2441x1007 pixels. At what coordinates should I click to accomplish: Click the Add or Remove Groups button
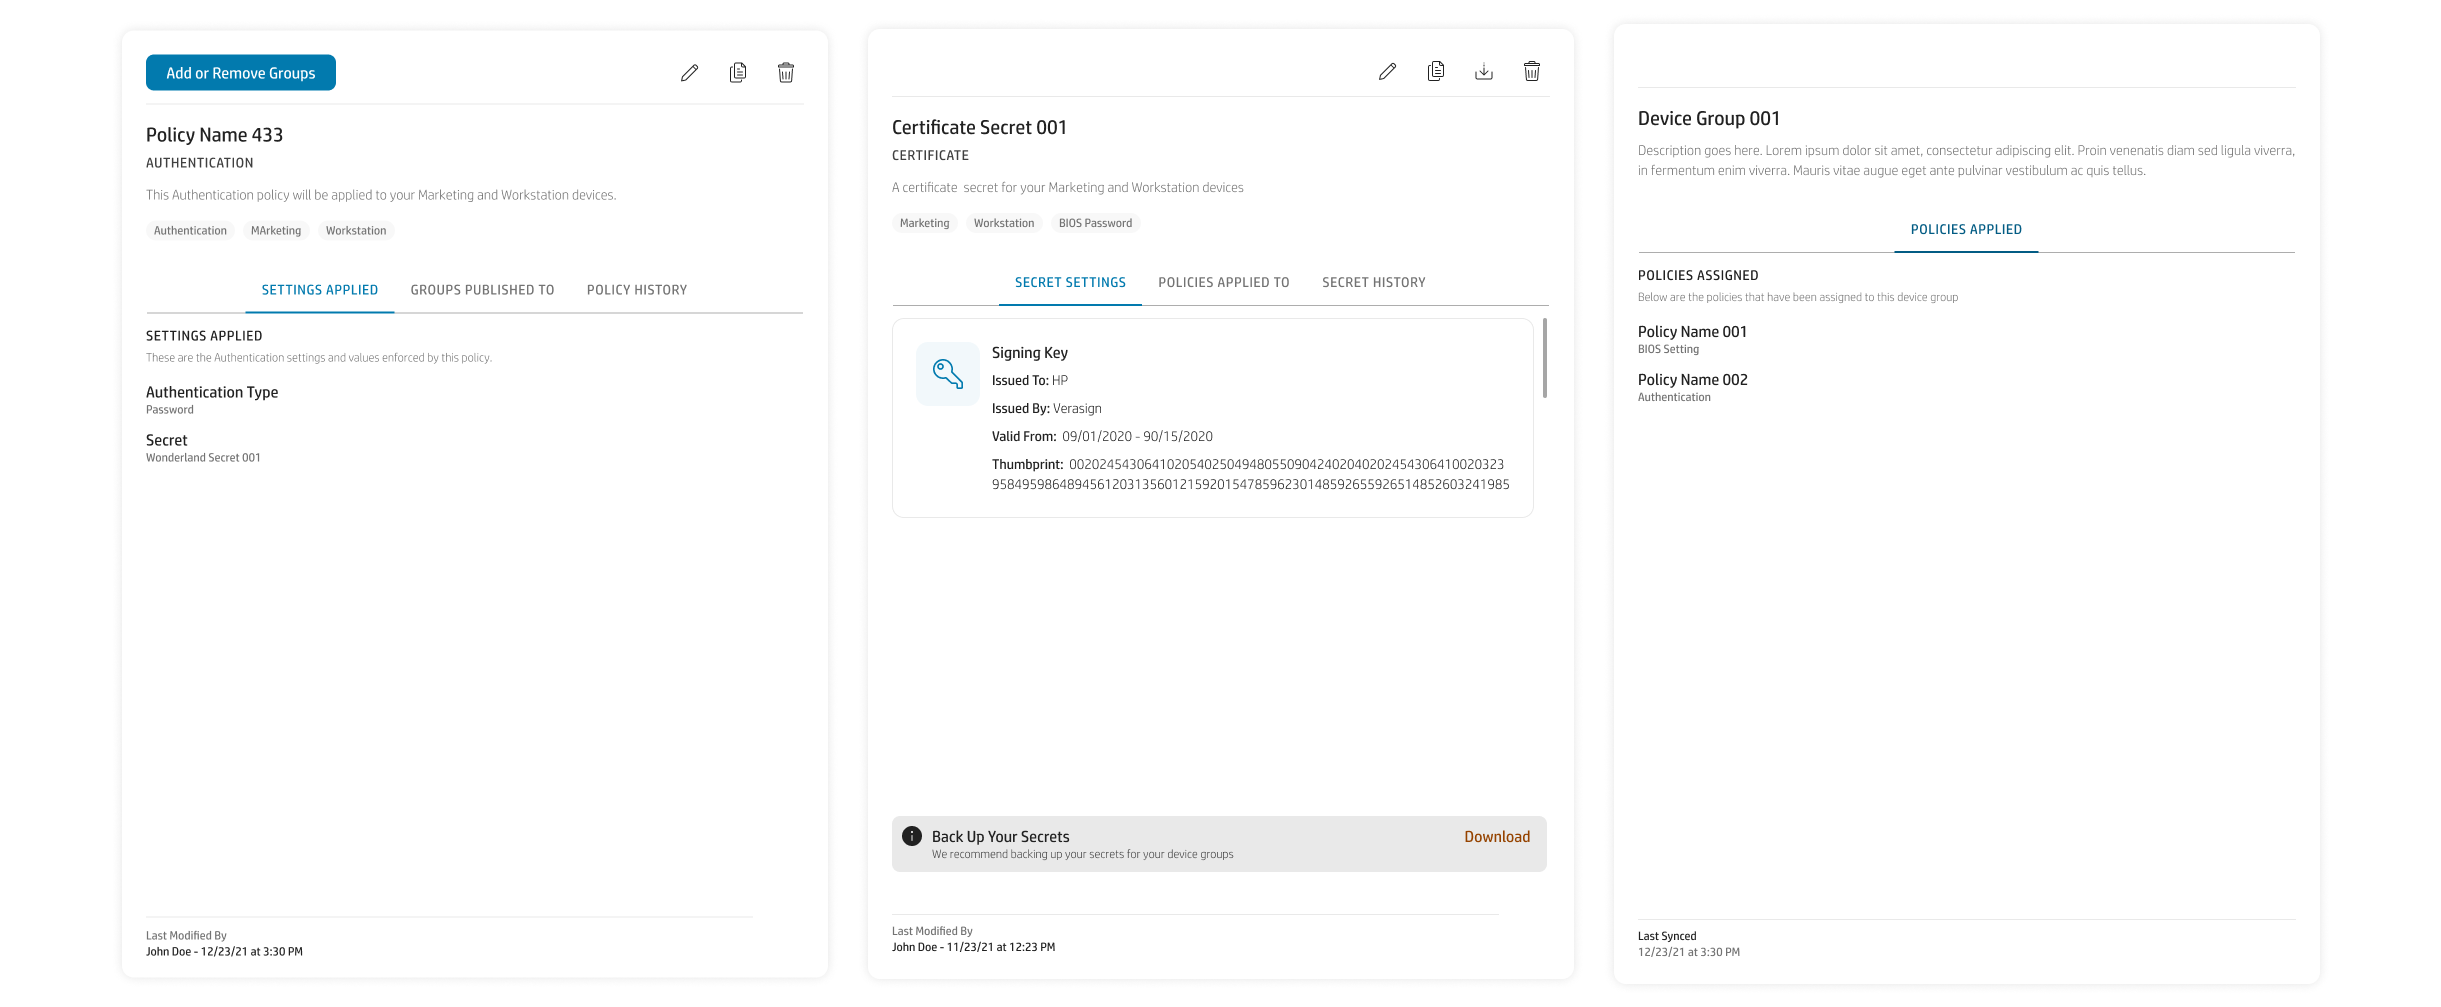click(x=240, y=72)
